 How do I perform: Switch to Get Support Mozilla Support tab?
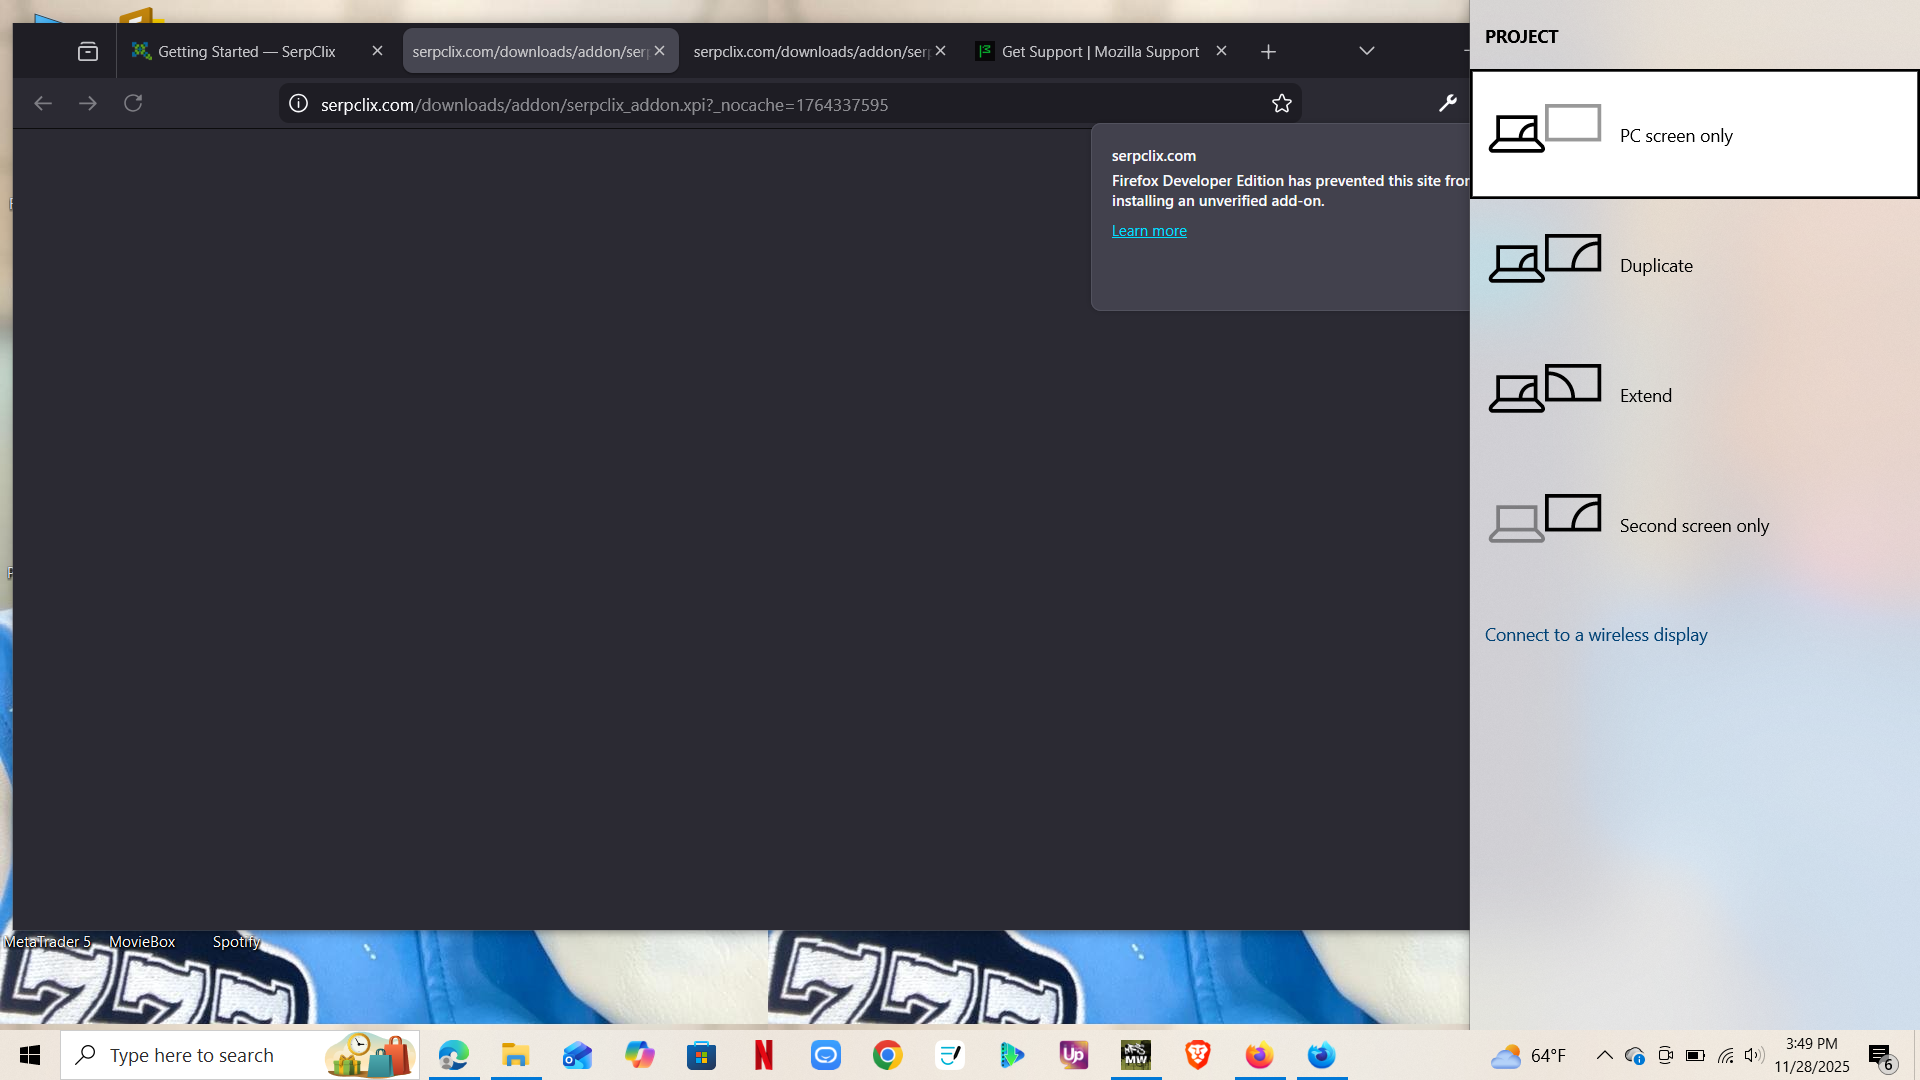tap(1099, 51)
